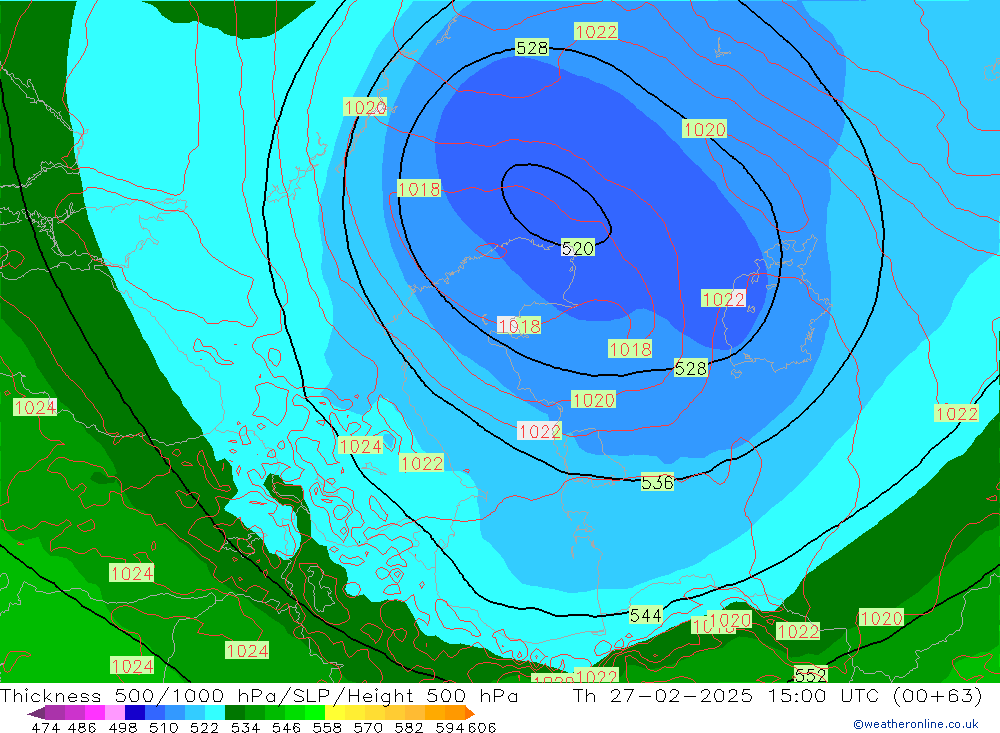Viewport: 1000px width, 733px height.
Task: Click the map title 'Thickness 500/1000 hPa/SLP/Height 500 hPa'
Action: pyautogui.click(x=259, y=695)
